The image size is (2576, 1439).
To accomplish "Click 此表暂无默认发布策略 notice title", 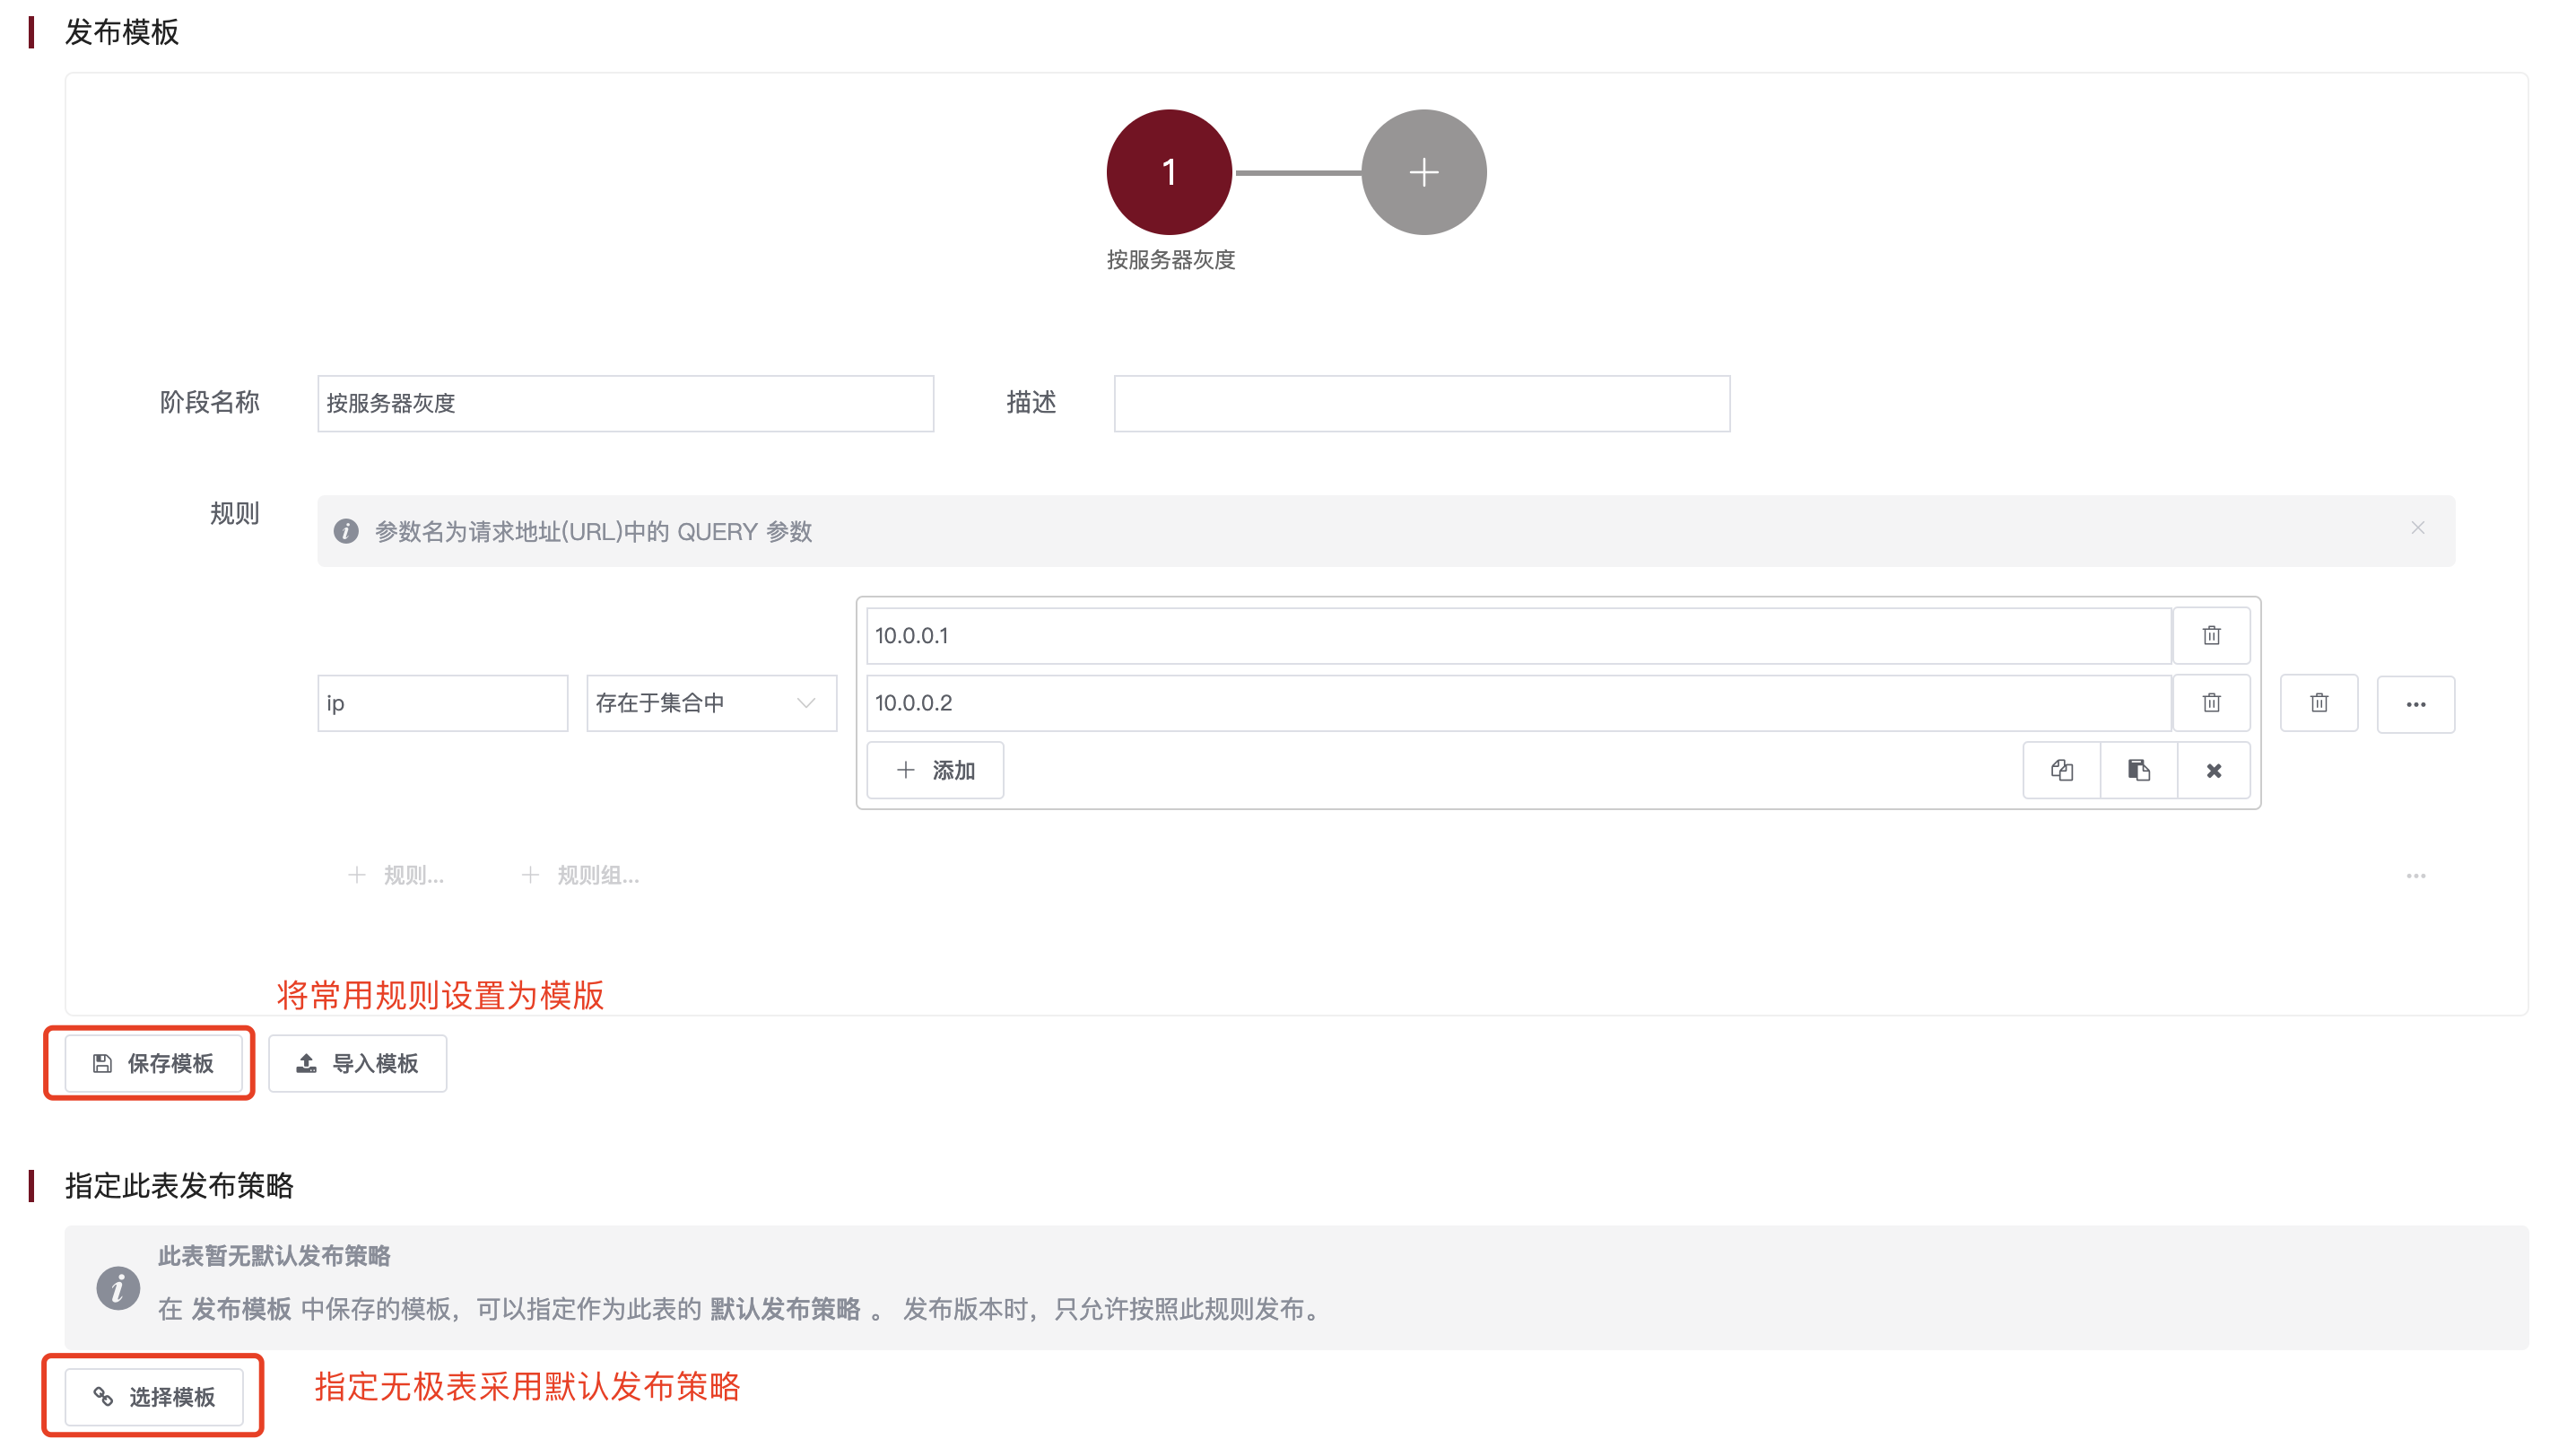I will coord(274,1256).
